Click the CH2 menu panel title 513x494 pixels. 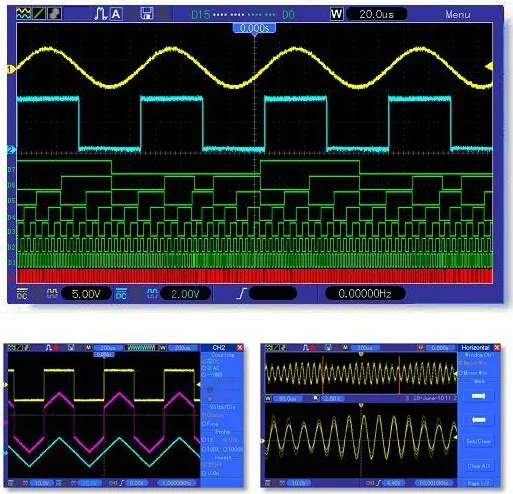[219, 348]
